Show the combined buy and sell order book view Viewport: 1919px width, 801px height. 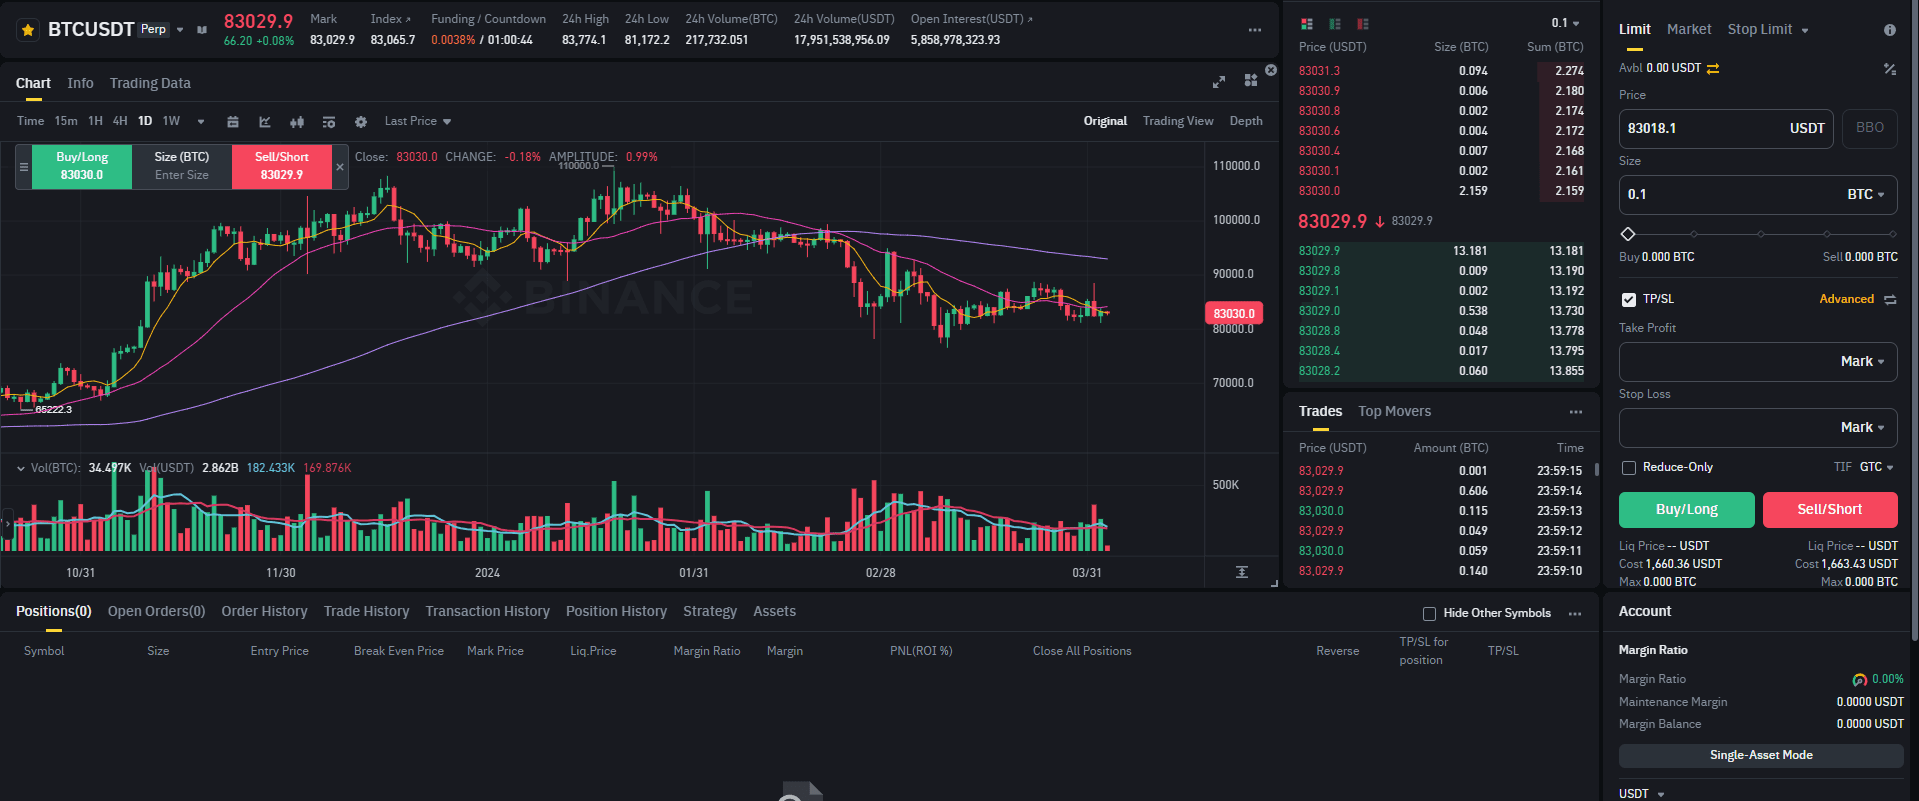1306,23
